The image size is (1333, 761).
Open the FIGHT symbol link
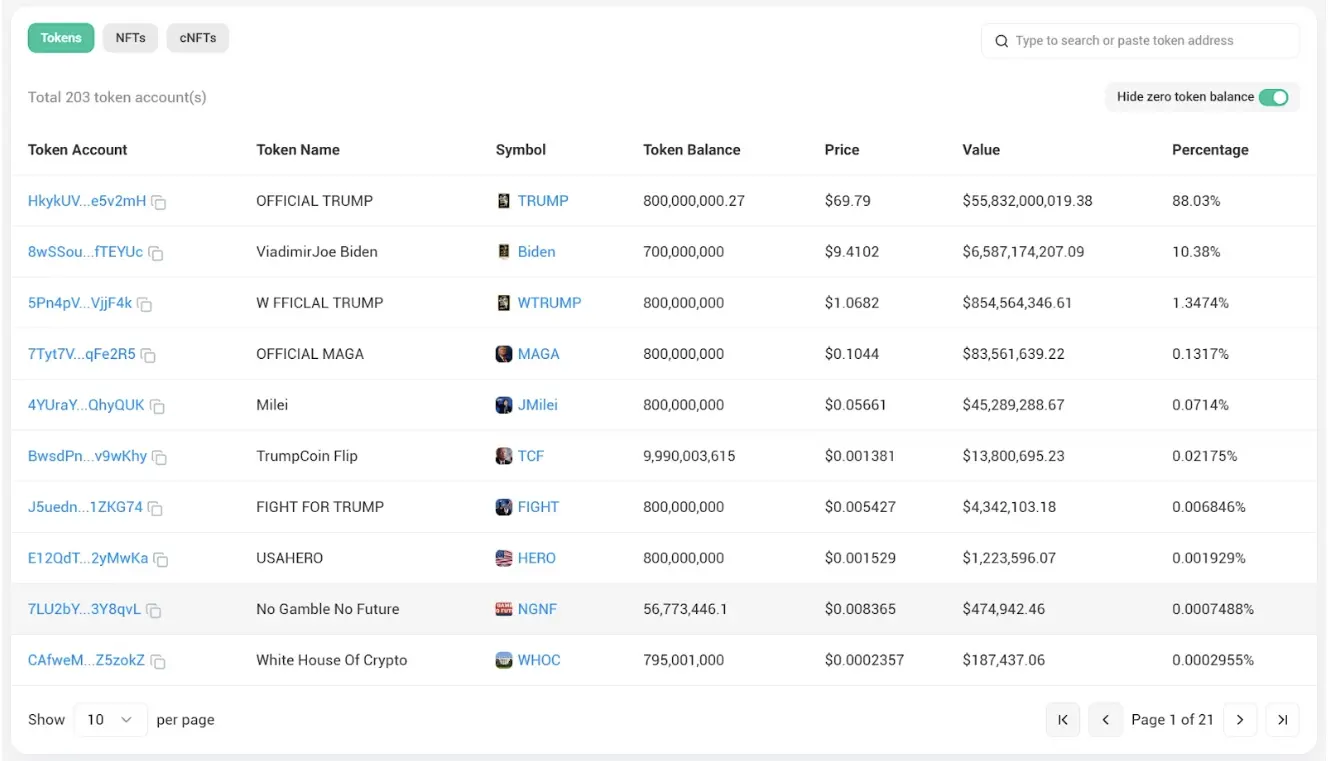pos(538,507)
